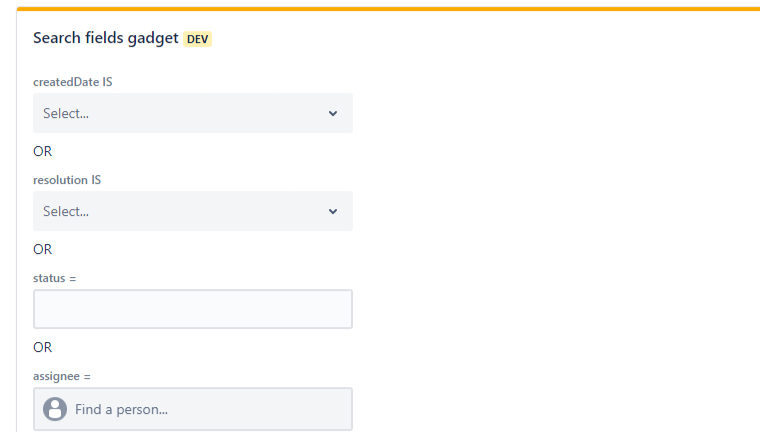Focus the assignee person picker field
The height and width of the screenshot is (432, 760).
pyautogui.click(x=192, y=409)
